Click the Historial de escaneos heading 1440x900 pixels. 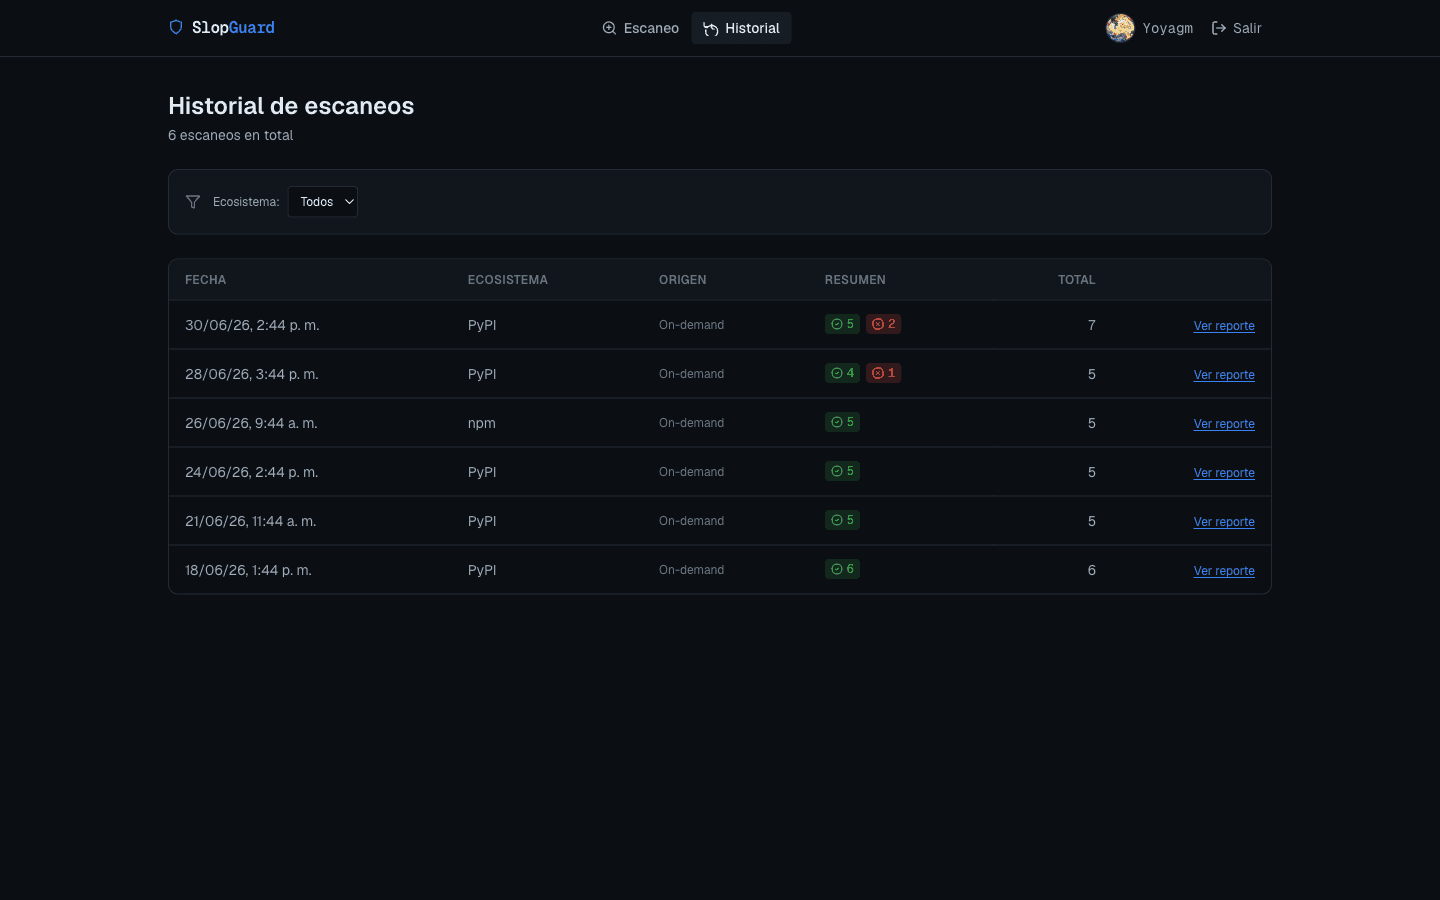click(291, 106)
